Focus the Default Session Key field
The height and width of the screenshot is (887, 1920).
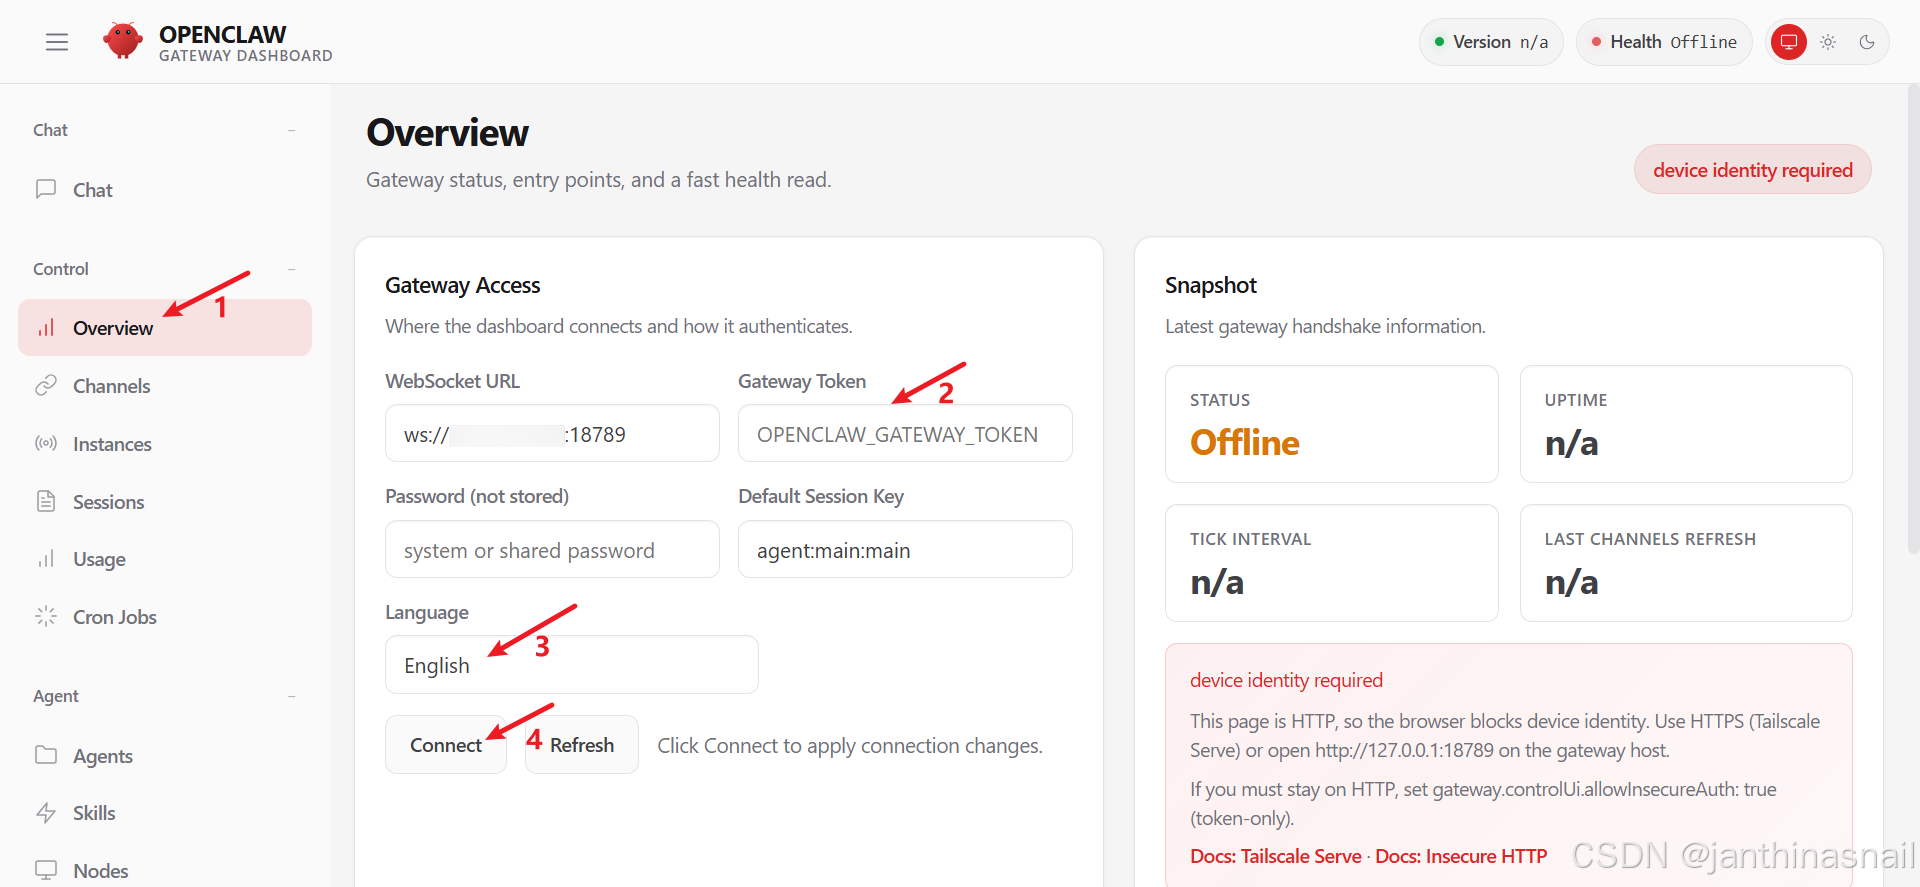point(905,550)
